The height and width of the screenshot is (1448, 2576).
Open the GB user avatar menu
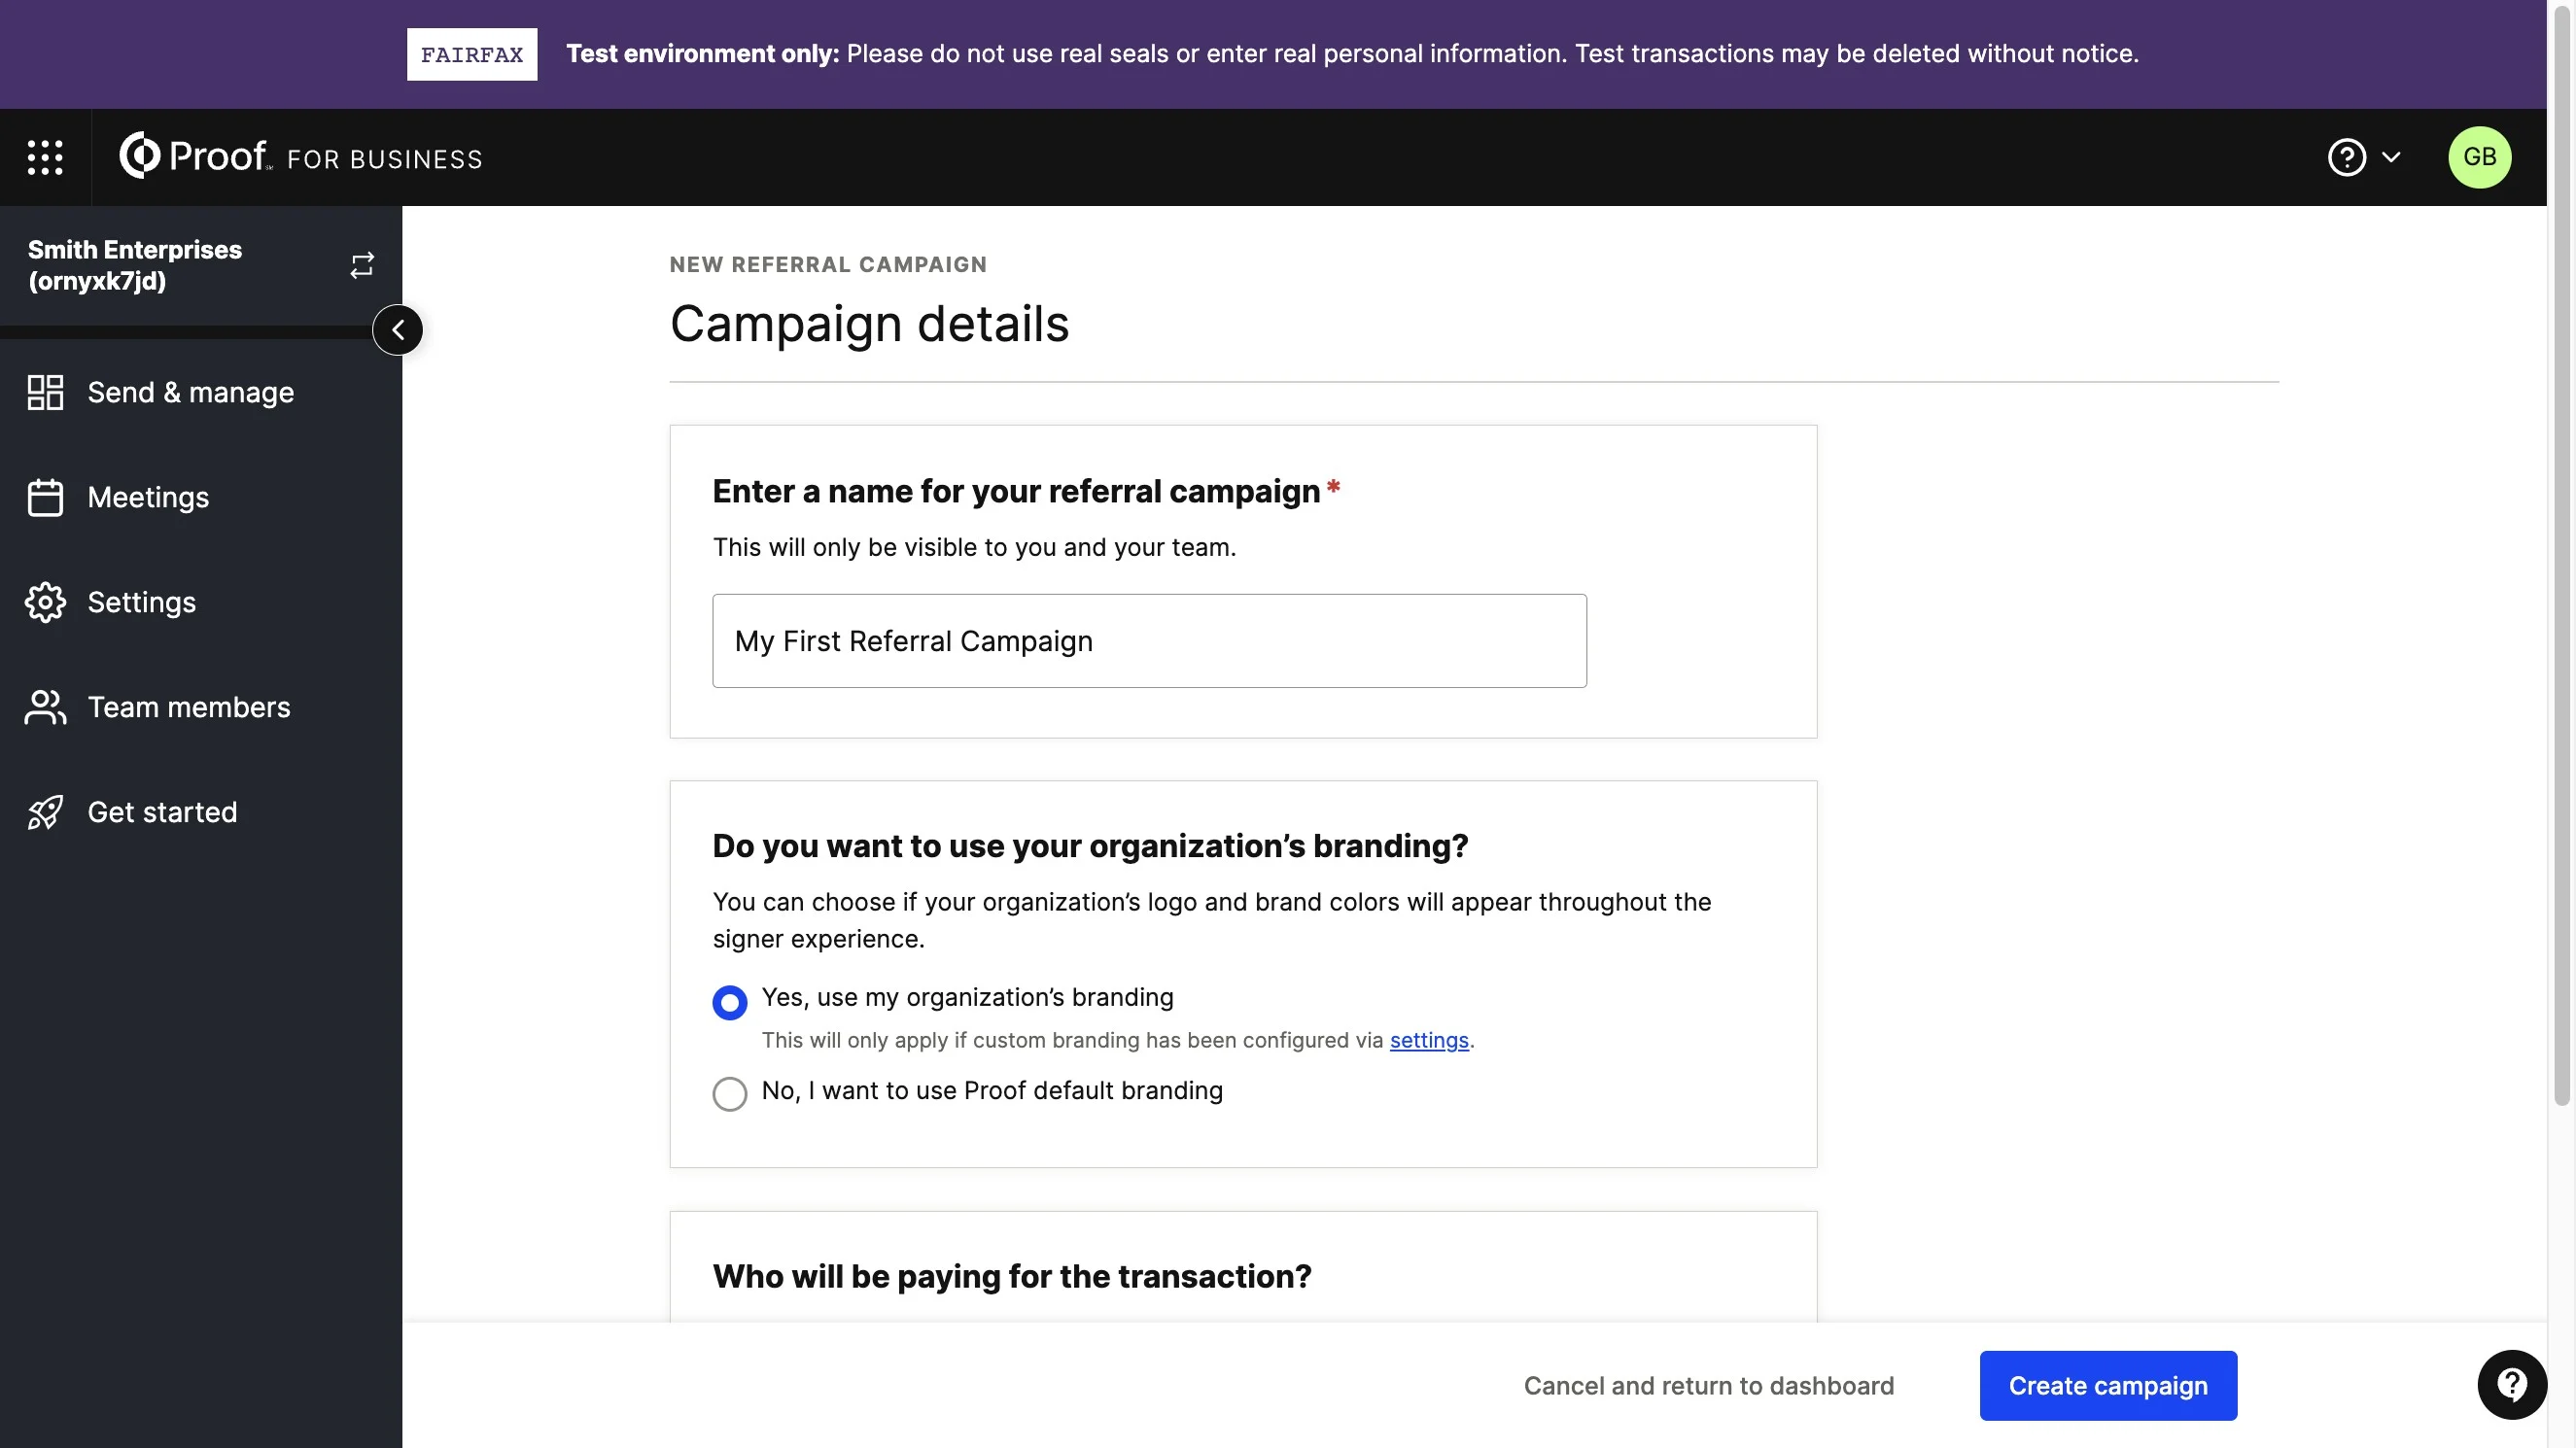coord(2479,157)
